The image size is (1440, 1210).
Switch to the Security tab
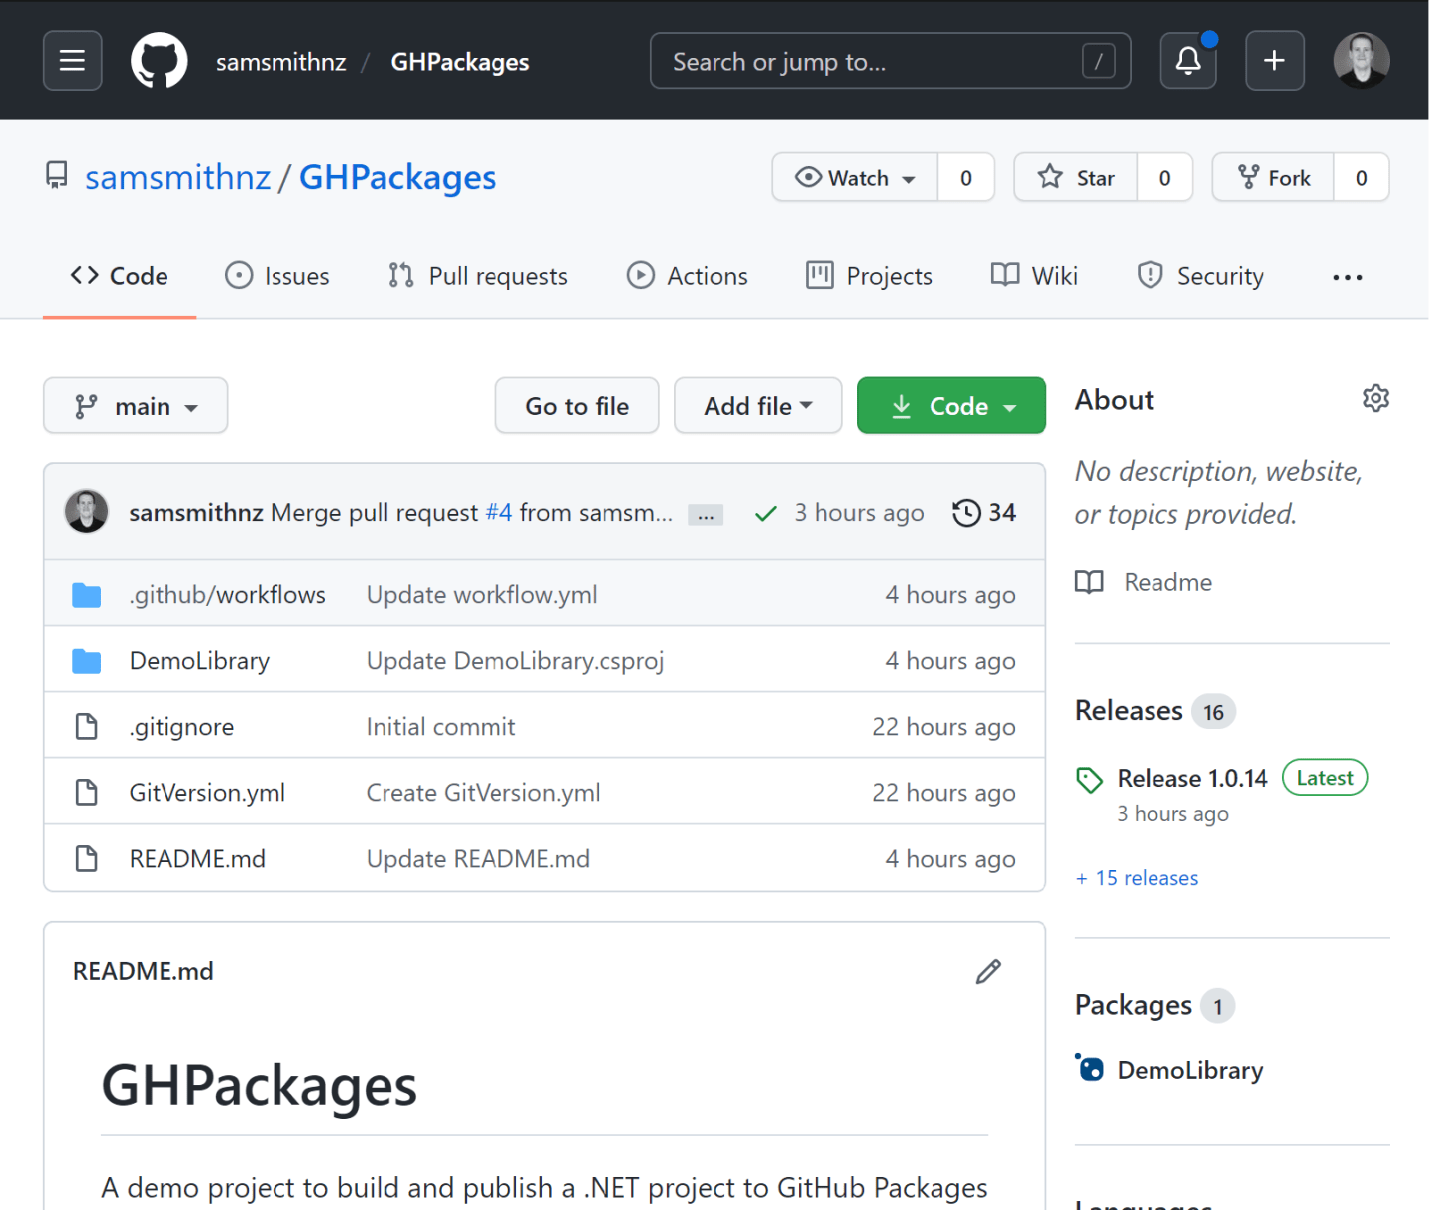point(1200,276)
